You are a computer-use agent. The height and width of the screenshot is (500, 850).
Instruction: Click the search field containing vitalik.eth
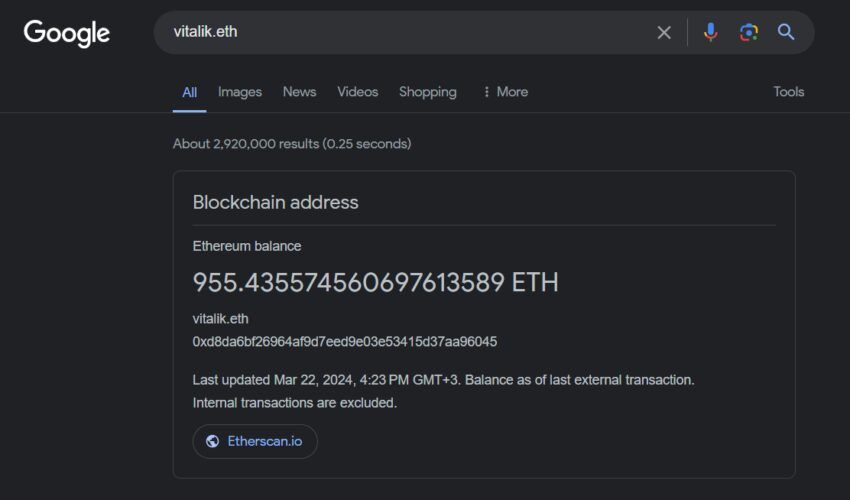click(x=400, y=32)
